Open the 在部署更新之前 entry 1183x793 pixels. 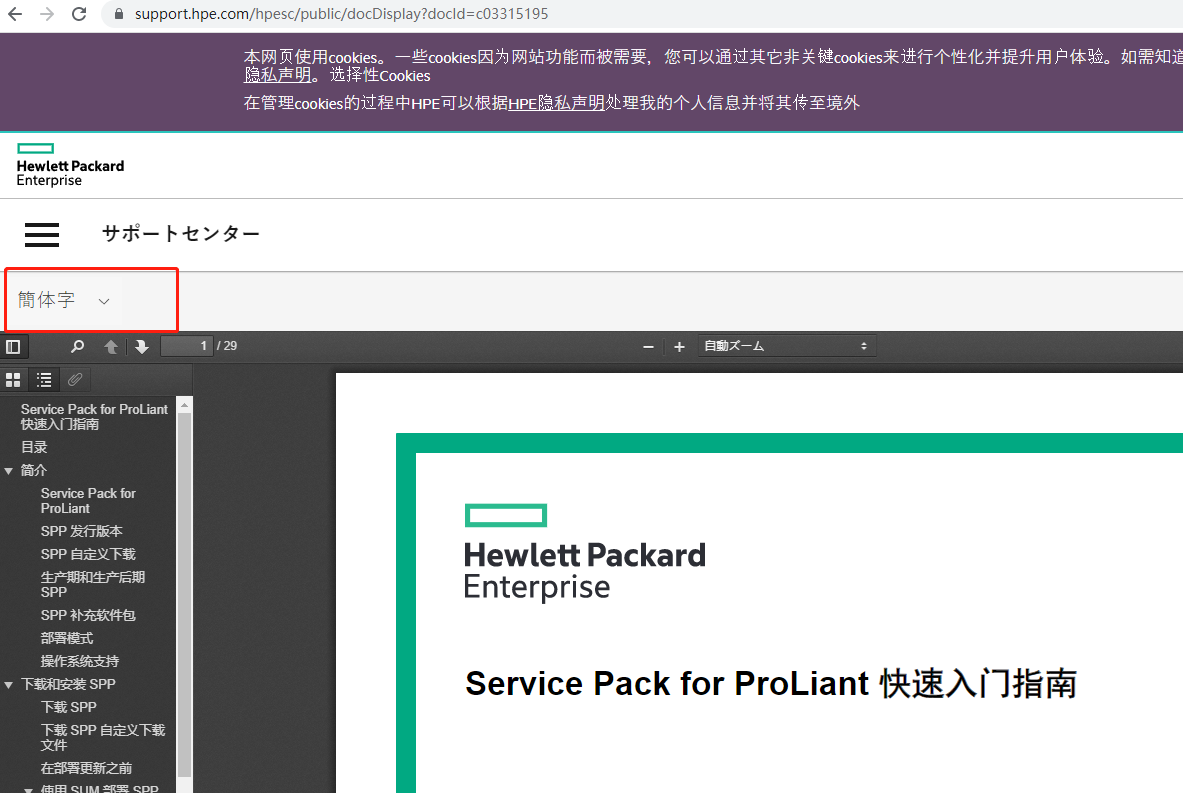click(86, 768)
